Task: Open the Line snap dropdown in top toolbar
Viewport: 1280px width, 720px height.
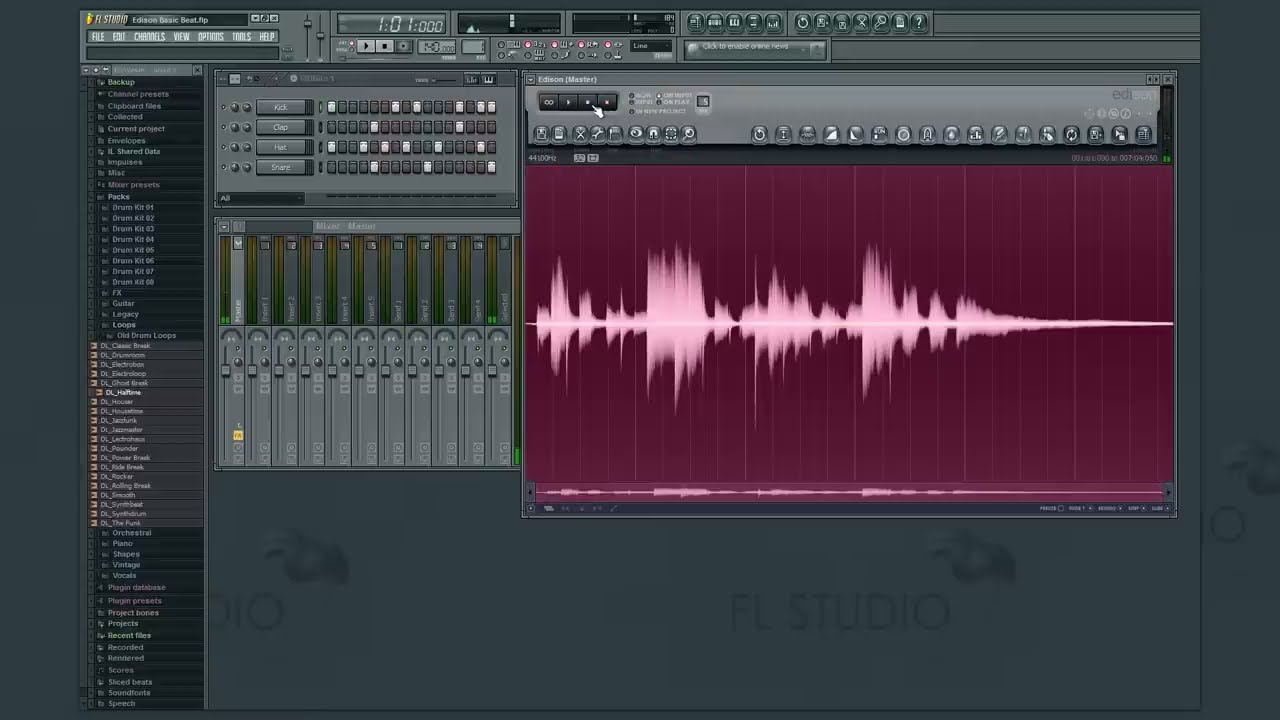Action: click(x=653, y=46)
